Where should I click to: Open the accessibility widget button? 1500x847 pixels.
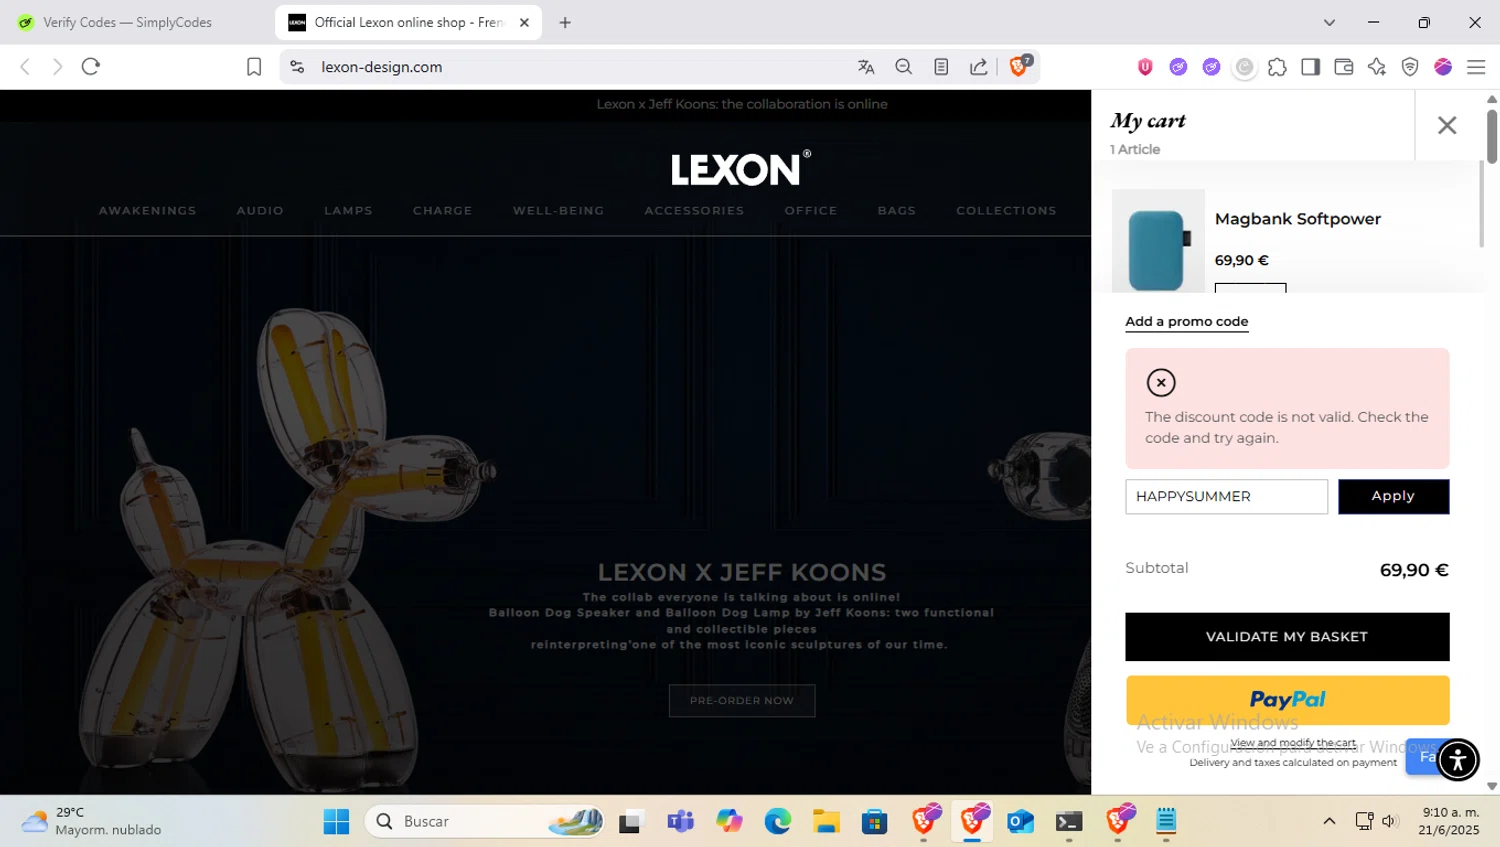(x=1458, y=759)
